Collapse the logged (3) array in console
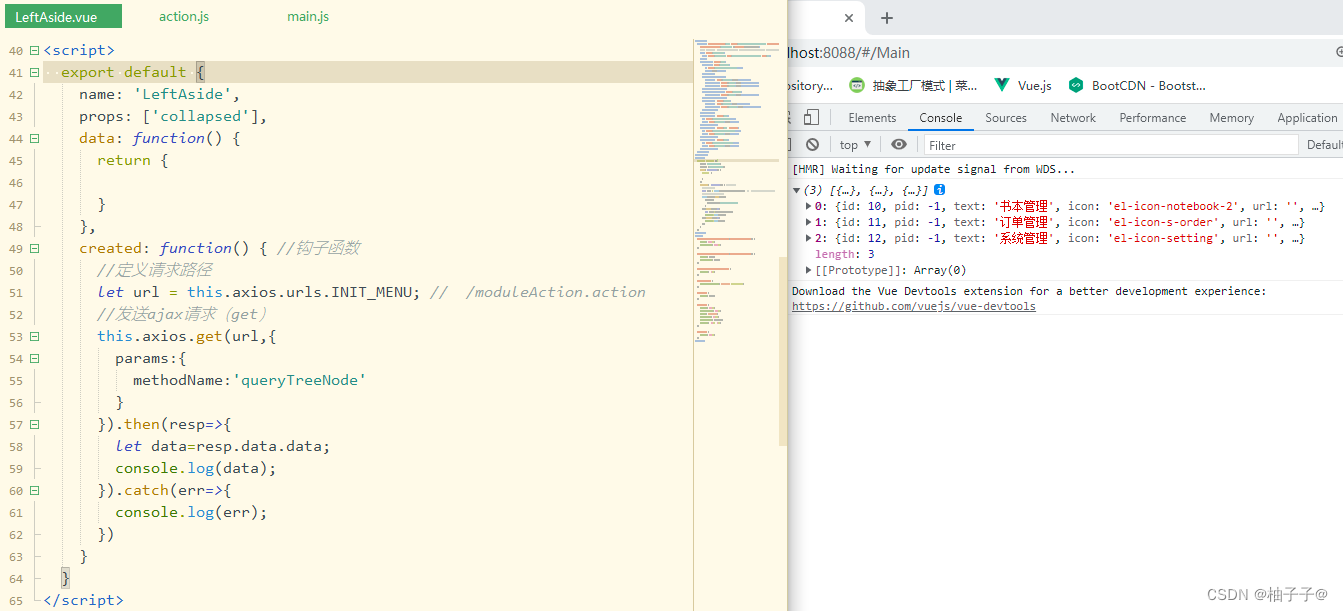 point(797,190)
